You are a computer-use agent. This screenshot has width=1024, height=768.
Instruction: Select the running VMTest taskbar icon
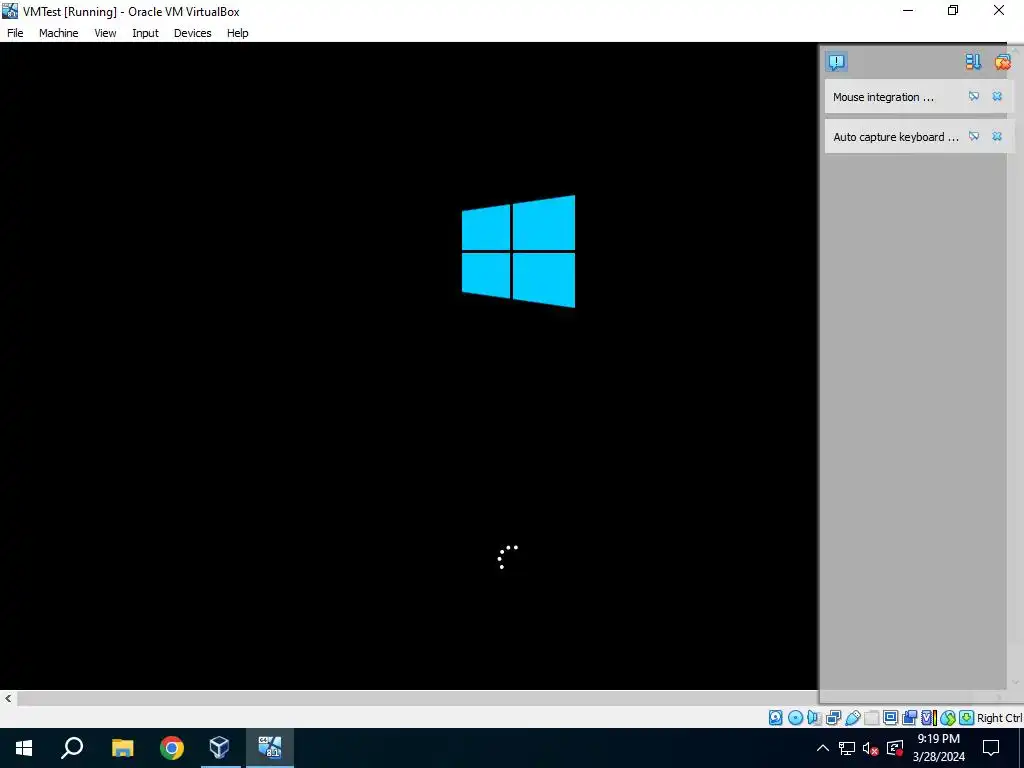click(270, 748)
